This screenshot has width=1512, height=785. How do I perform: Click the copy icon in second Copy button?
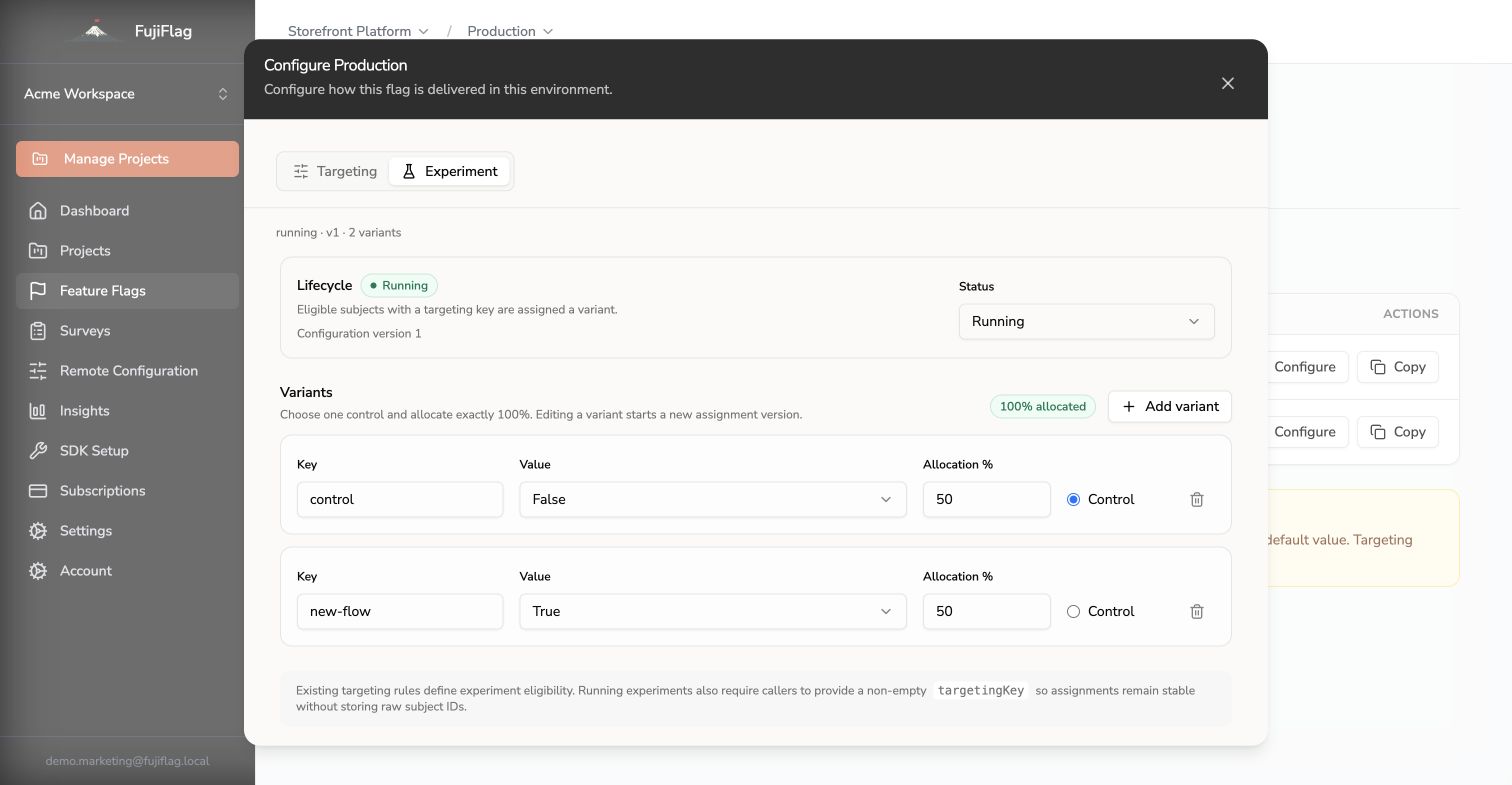pos(1378,432)
